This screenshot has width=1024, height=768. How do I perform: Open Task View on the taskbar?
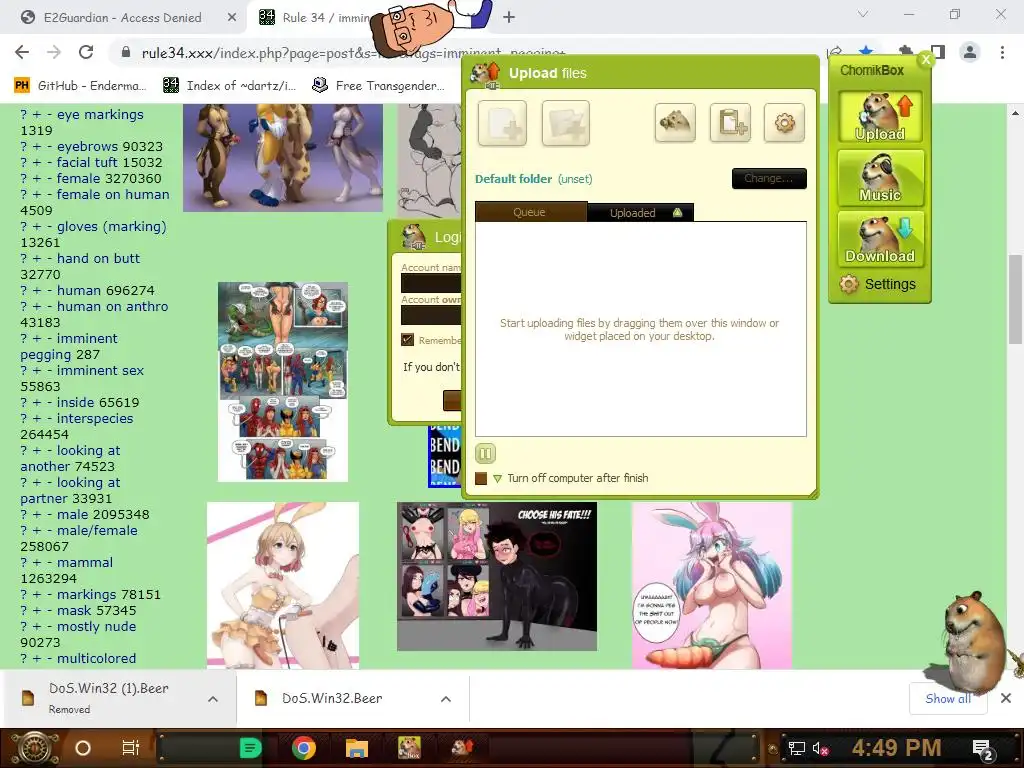coord(131,748)
